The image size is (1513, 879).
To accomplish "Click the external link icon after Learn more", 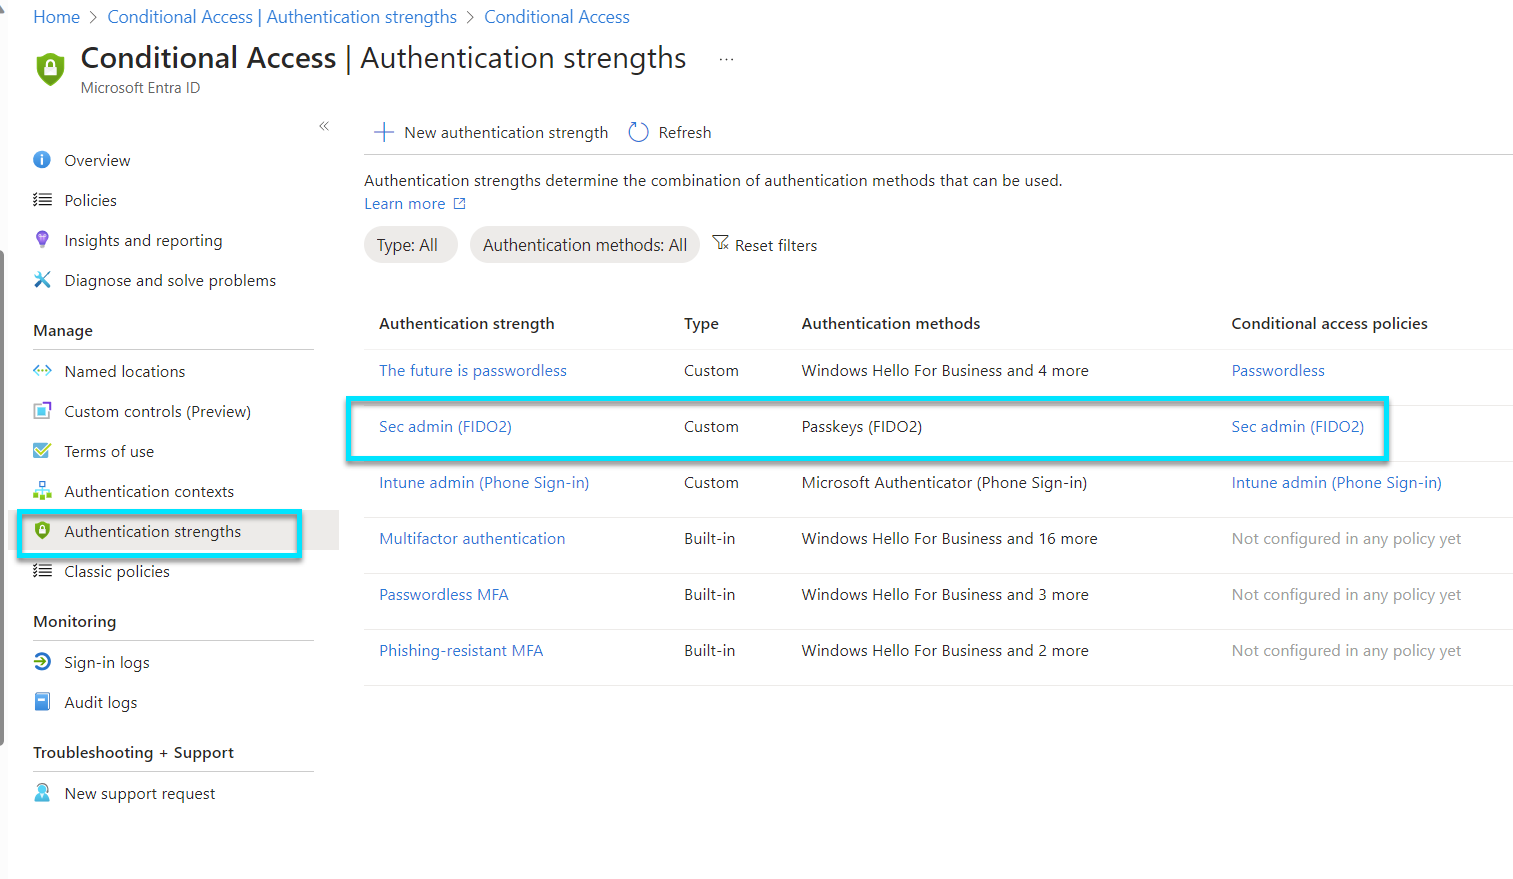I will 460,204.
